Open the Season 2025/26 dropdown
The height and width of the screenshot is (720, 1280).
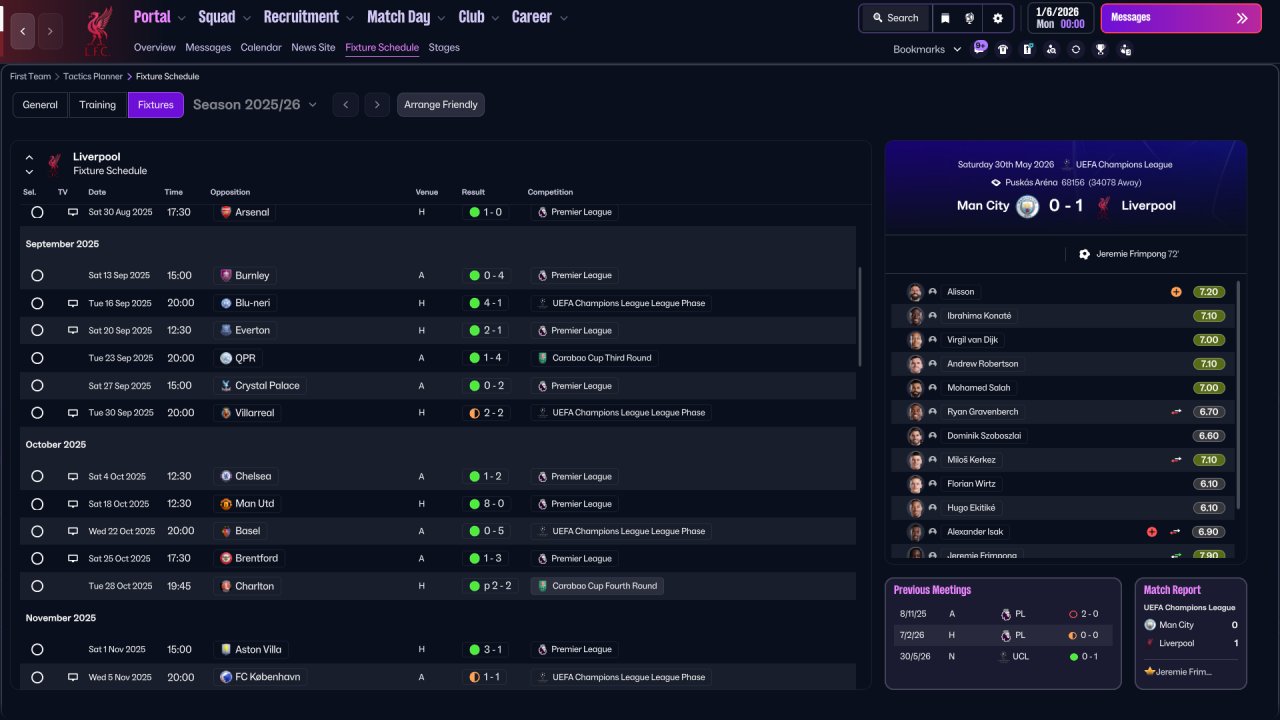(x=255, y=105)
